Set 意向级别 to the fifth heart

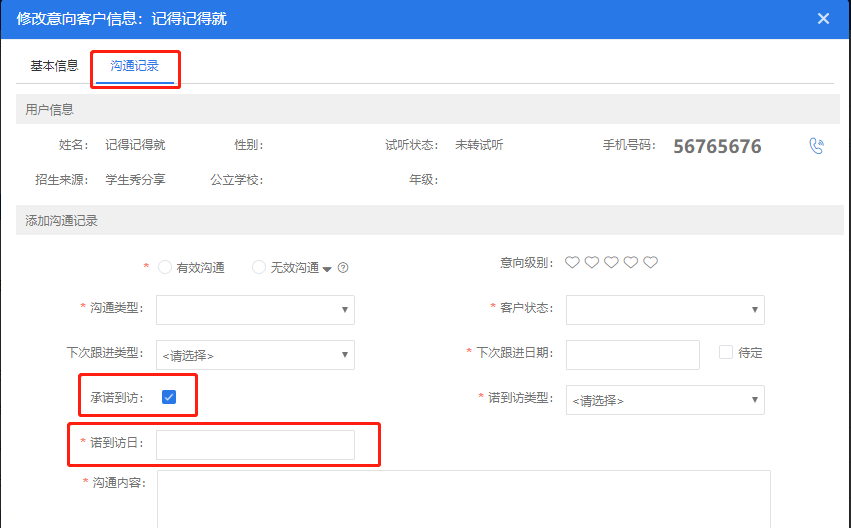(x=650, y=263)
